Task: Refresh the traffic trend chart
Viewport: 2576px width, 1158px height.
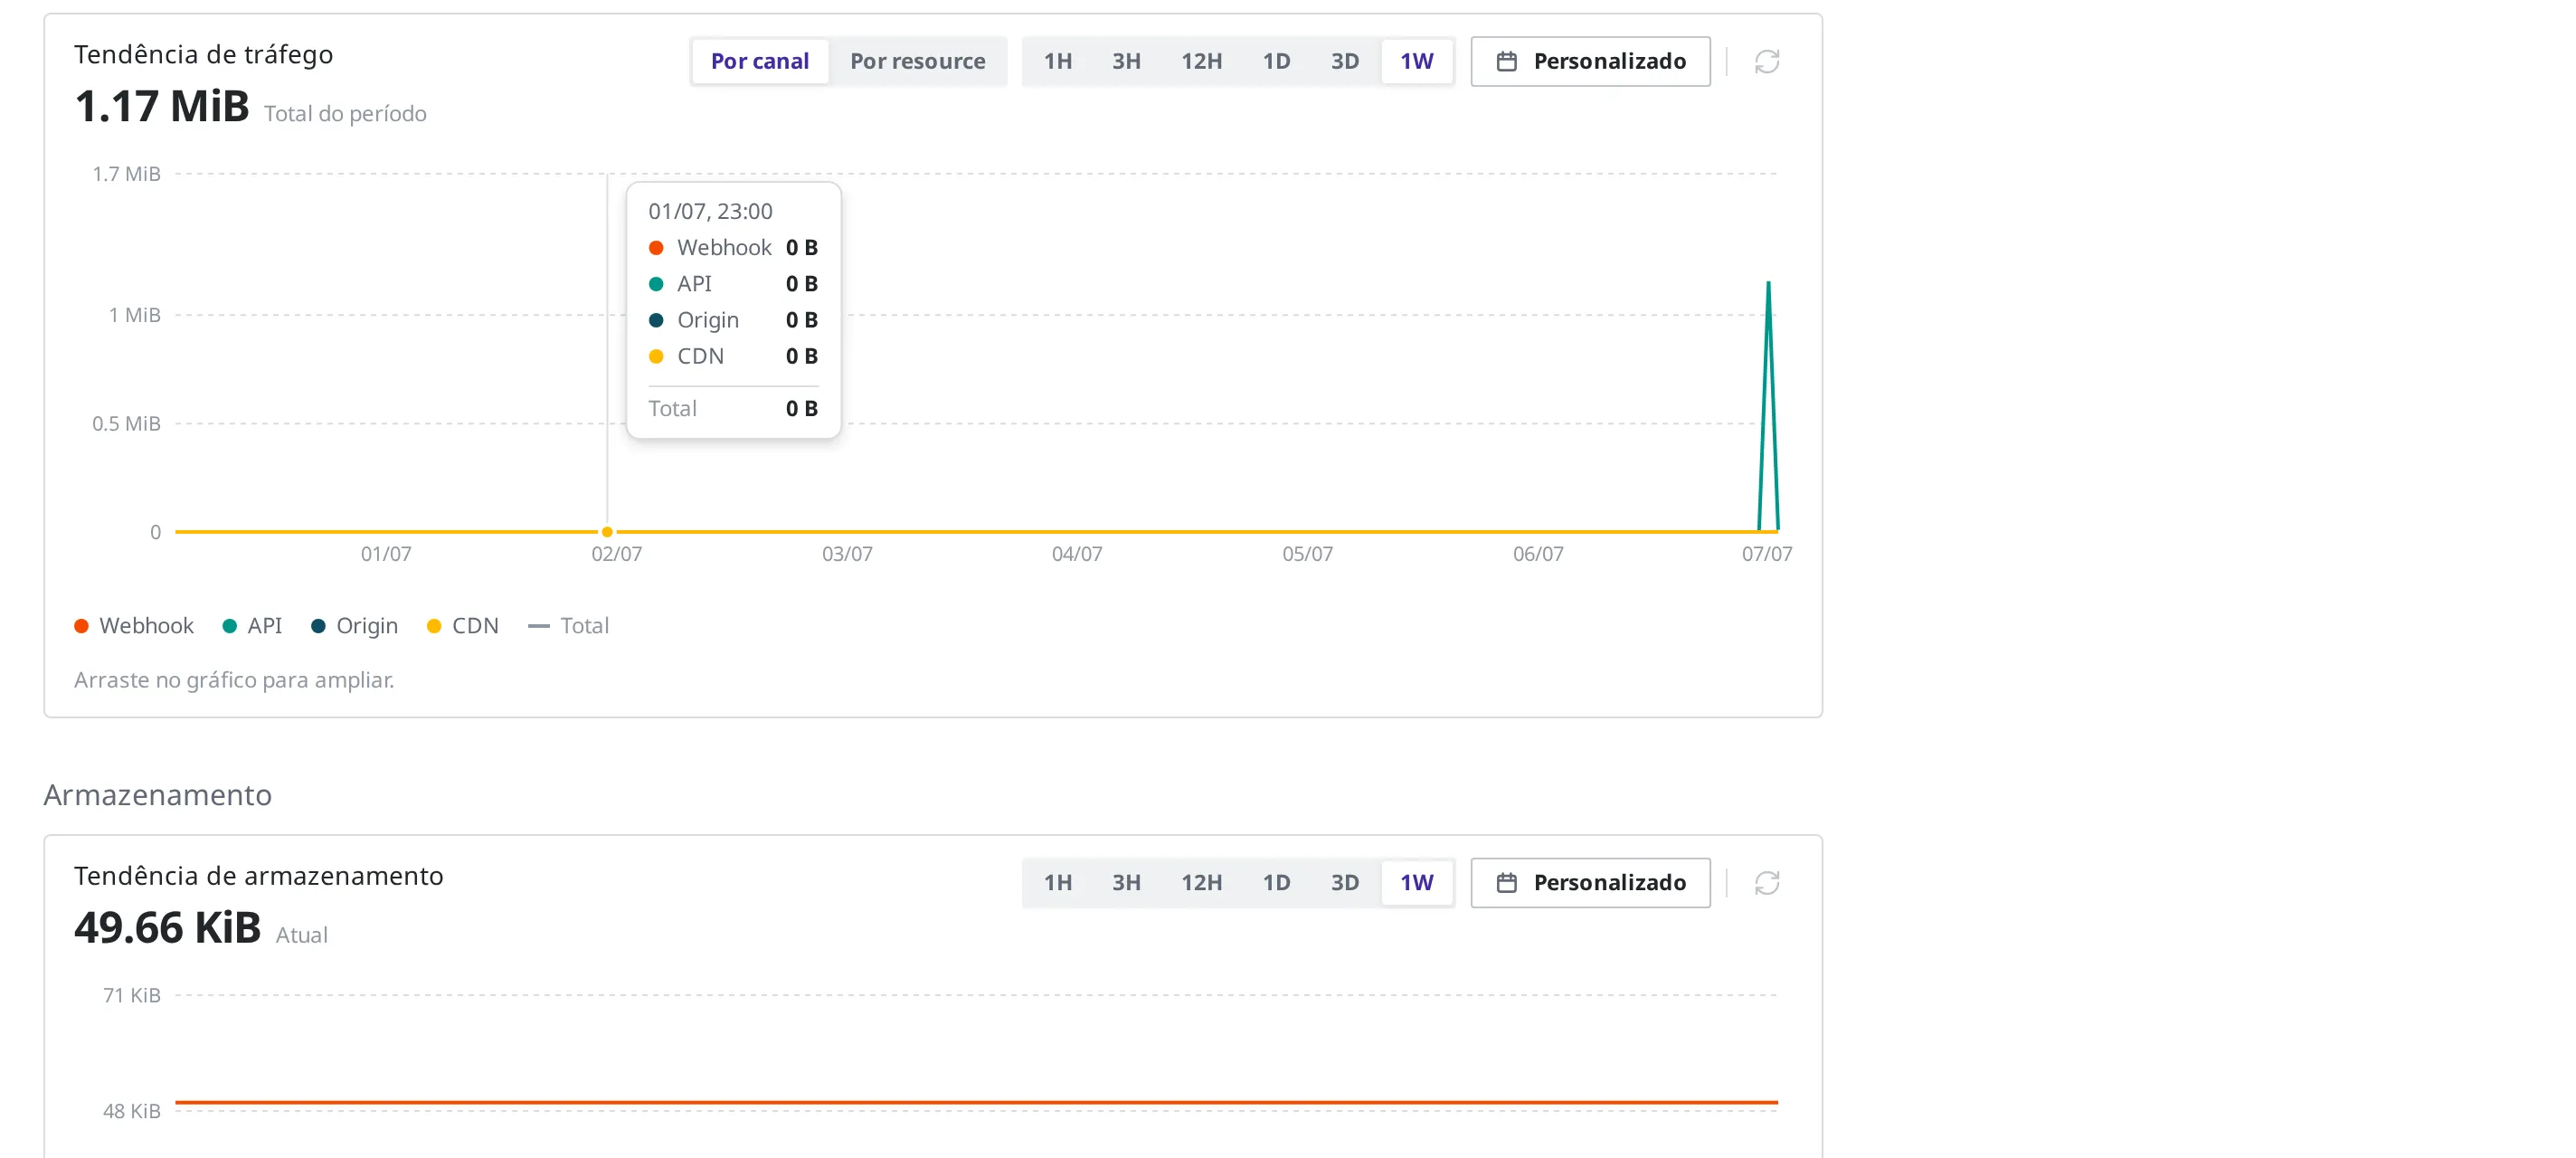Action: click(1766, 62)
